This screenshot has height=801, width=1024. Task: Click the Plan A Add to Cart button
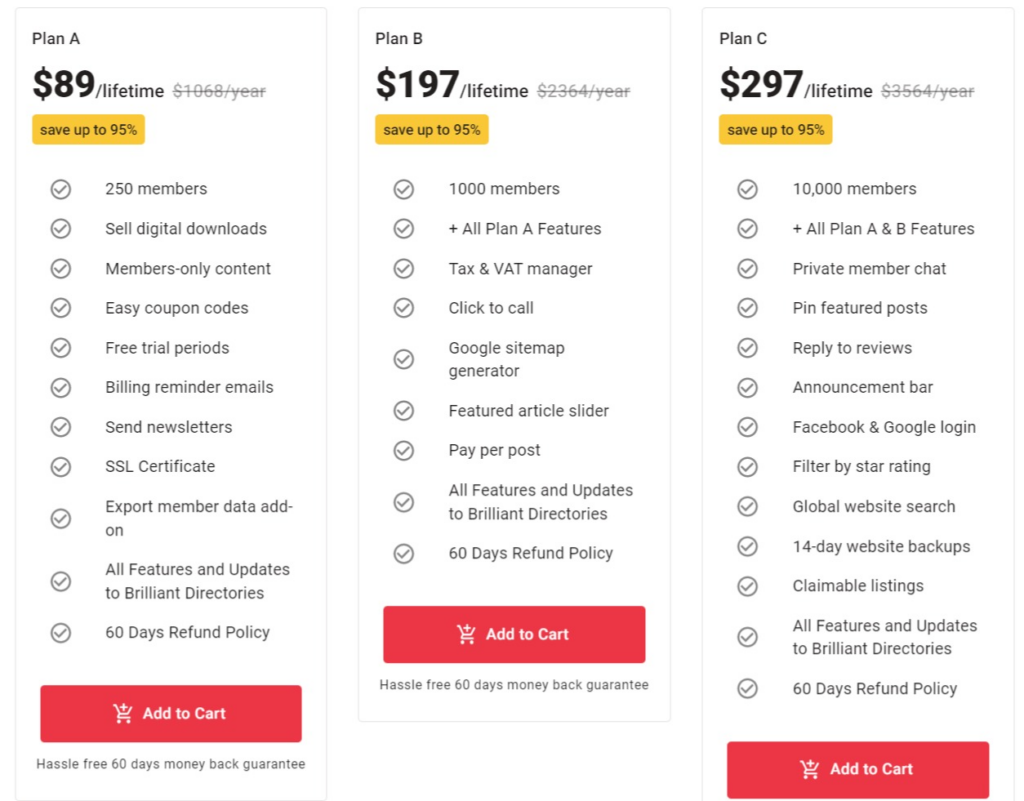(x=170, y=713)
